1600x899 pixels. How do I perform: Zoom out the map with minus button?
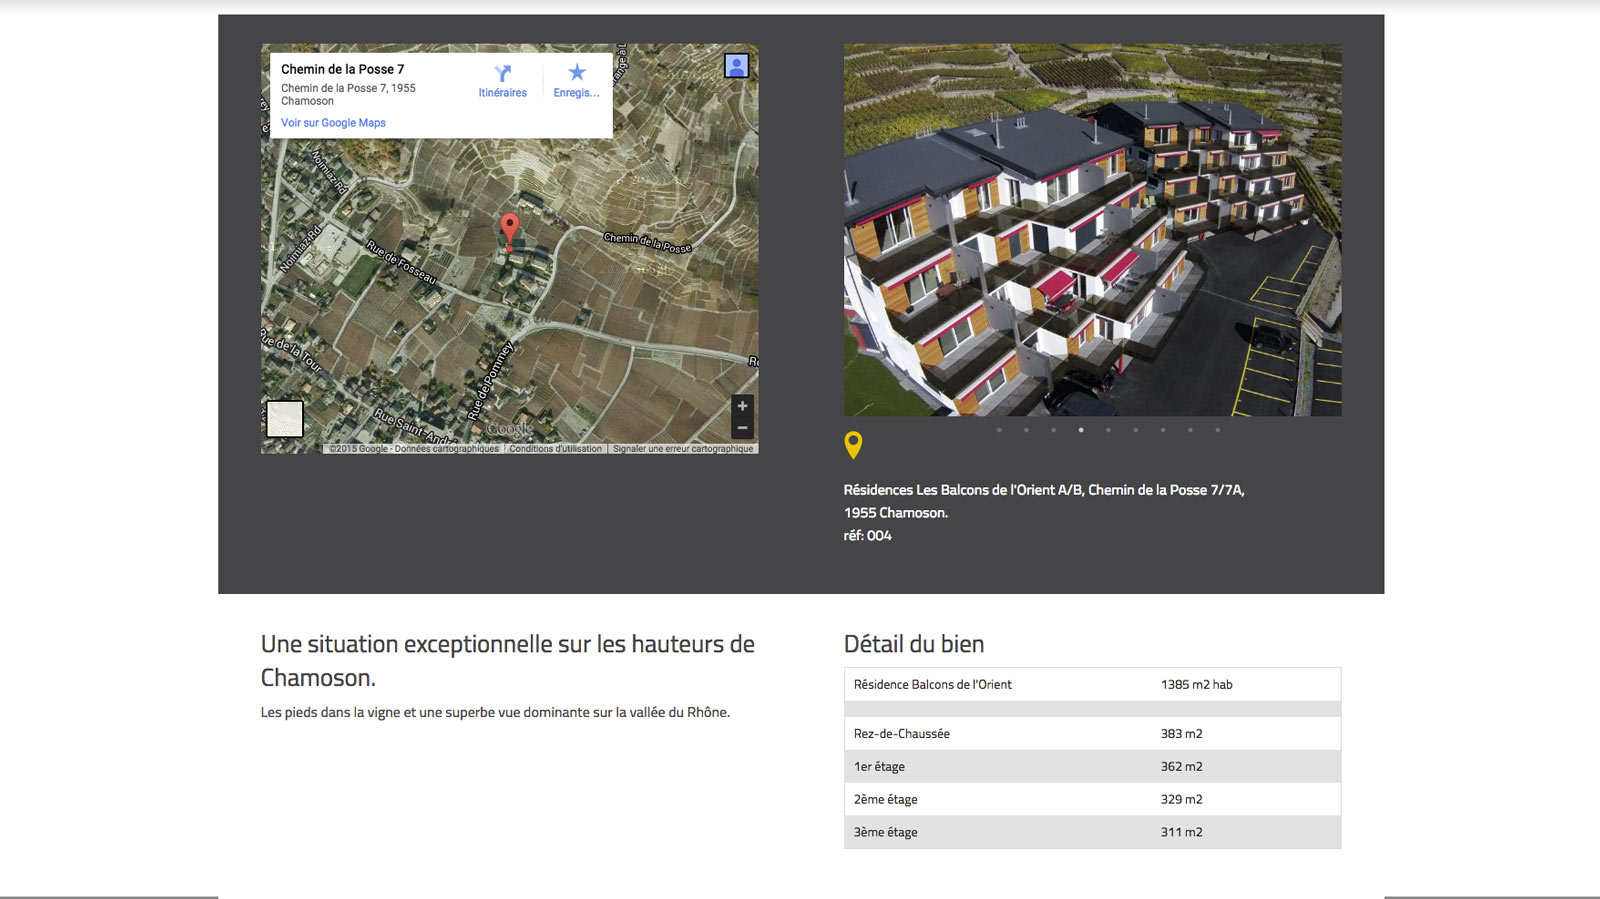click(x=742, y=428)
